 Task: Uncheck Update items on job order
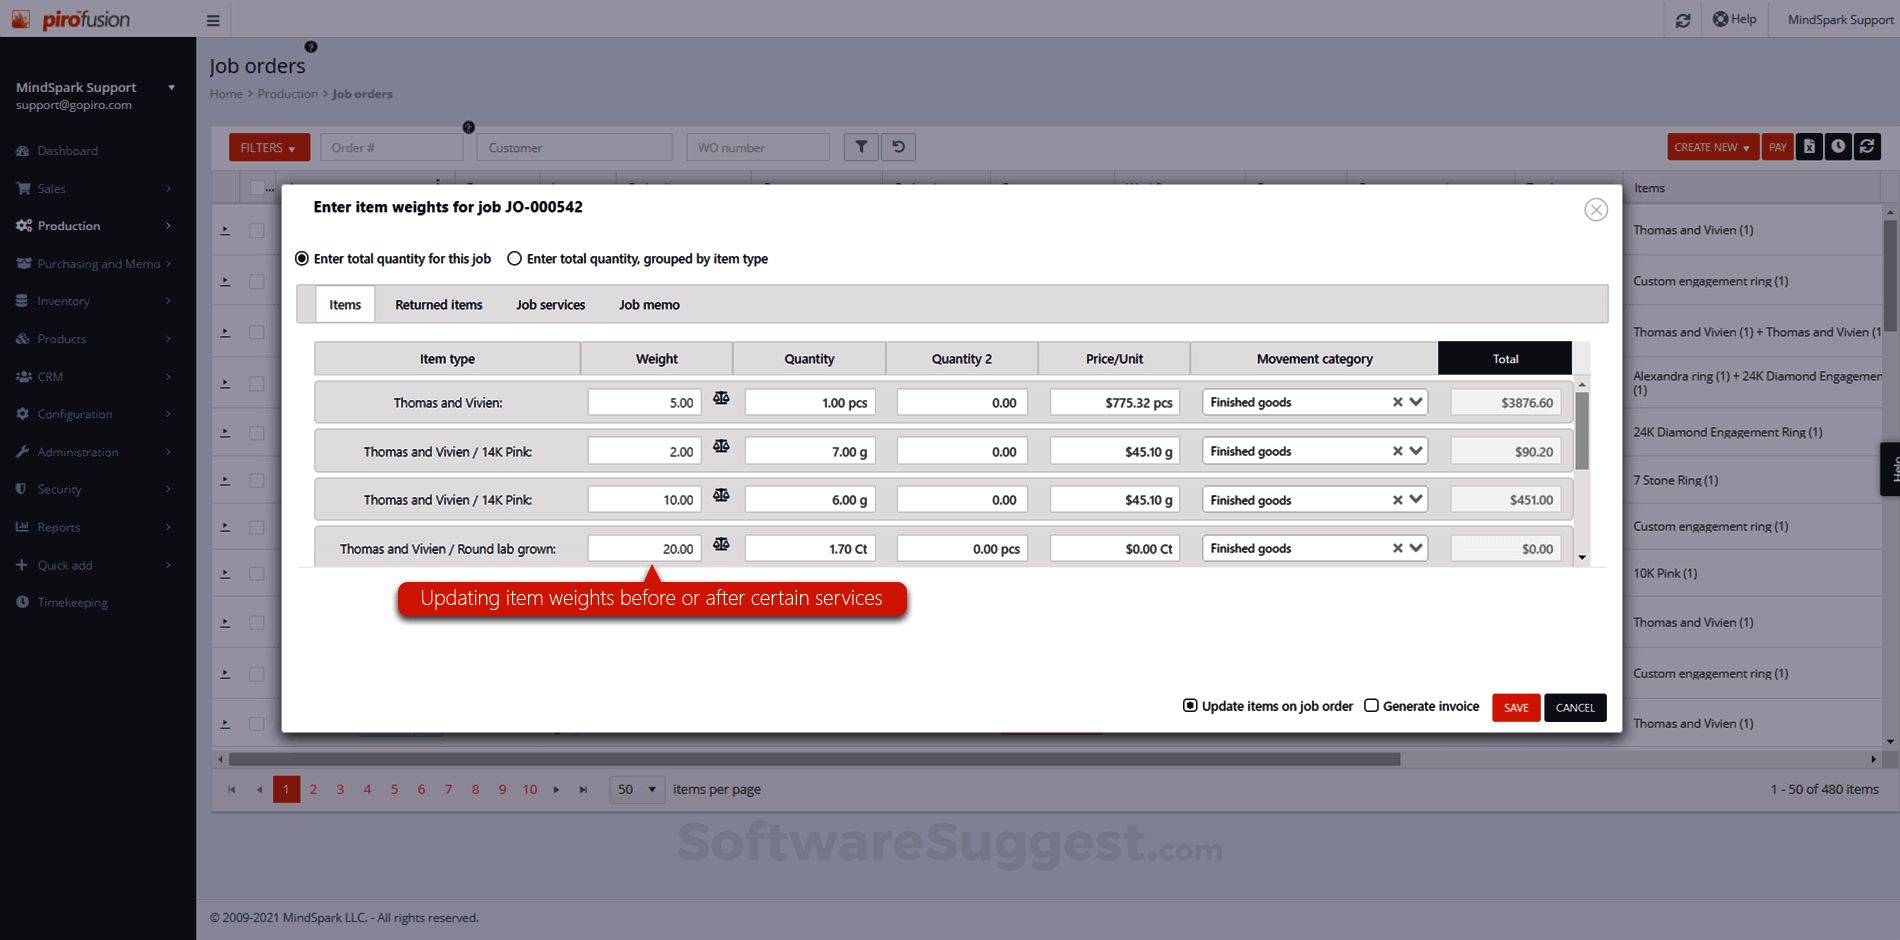click(x=1189, y=705)
